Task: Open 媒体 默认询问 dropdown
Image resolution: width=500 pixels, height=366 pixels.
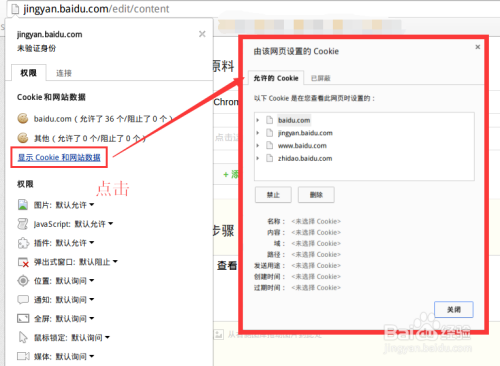Action: click(x=75, y=357)
